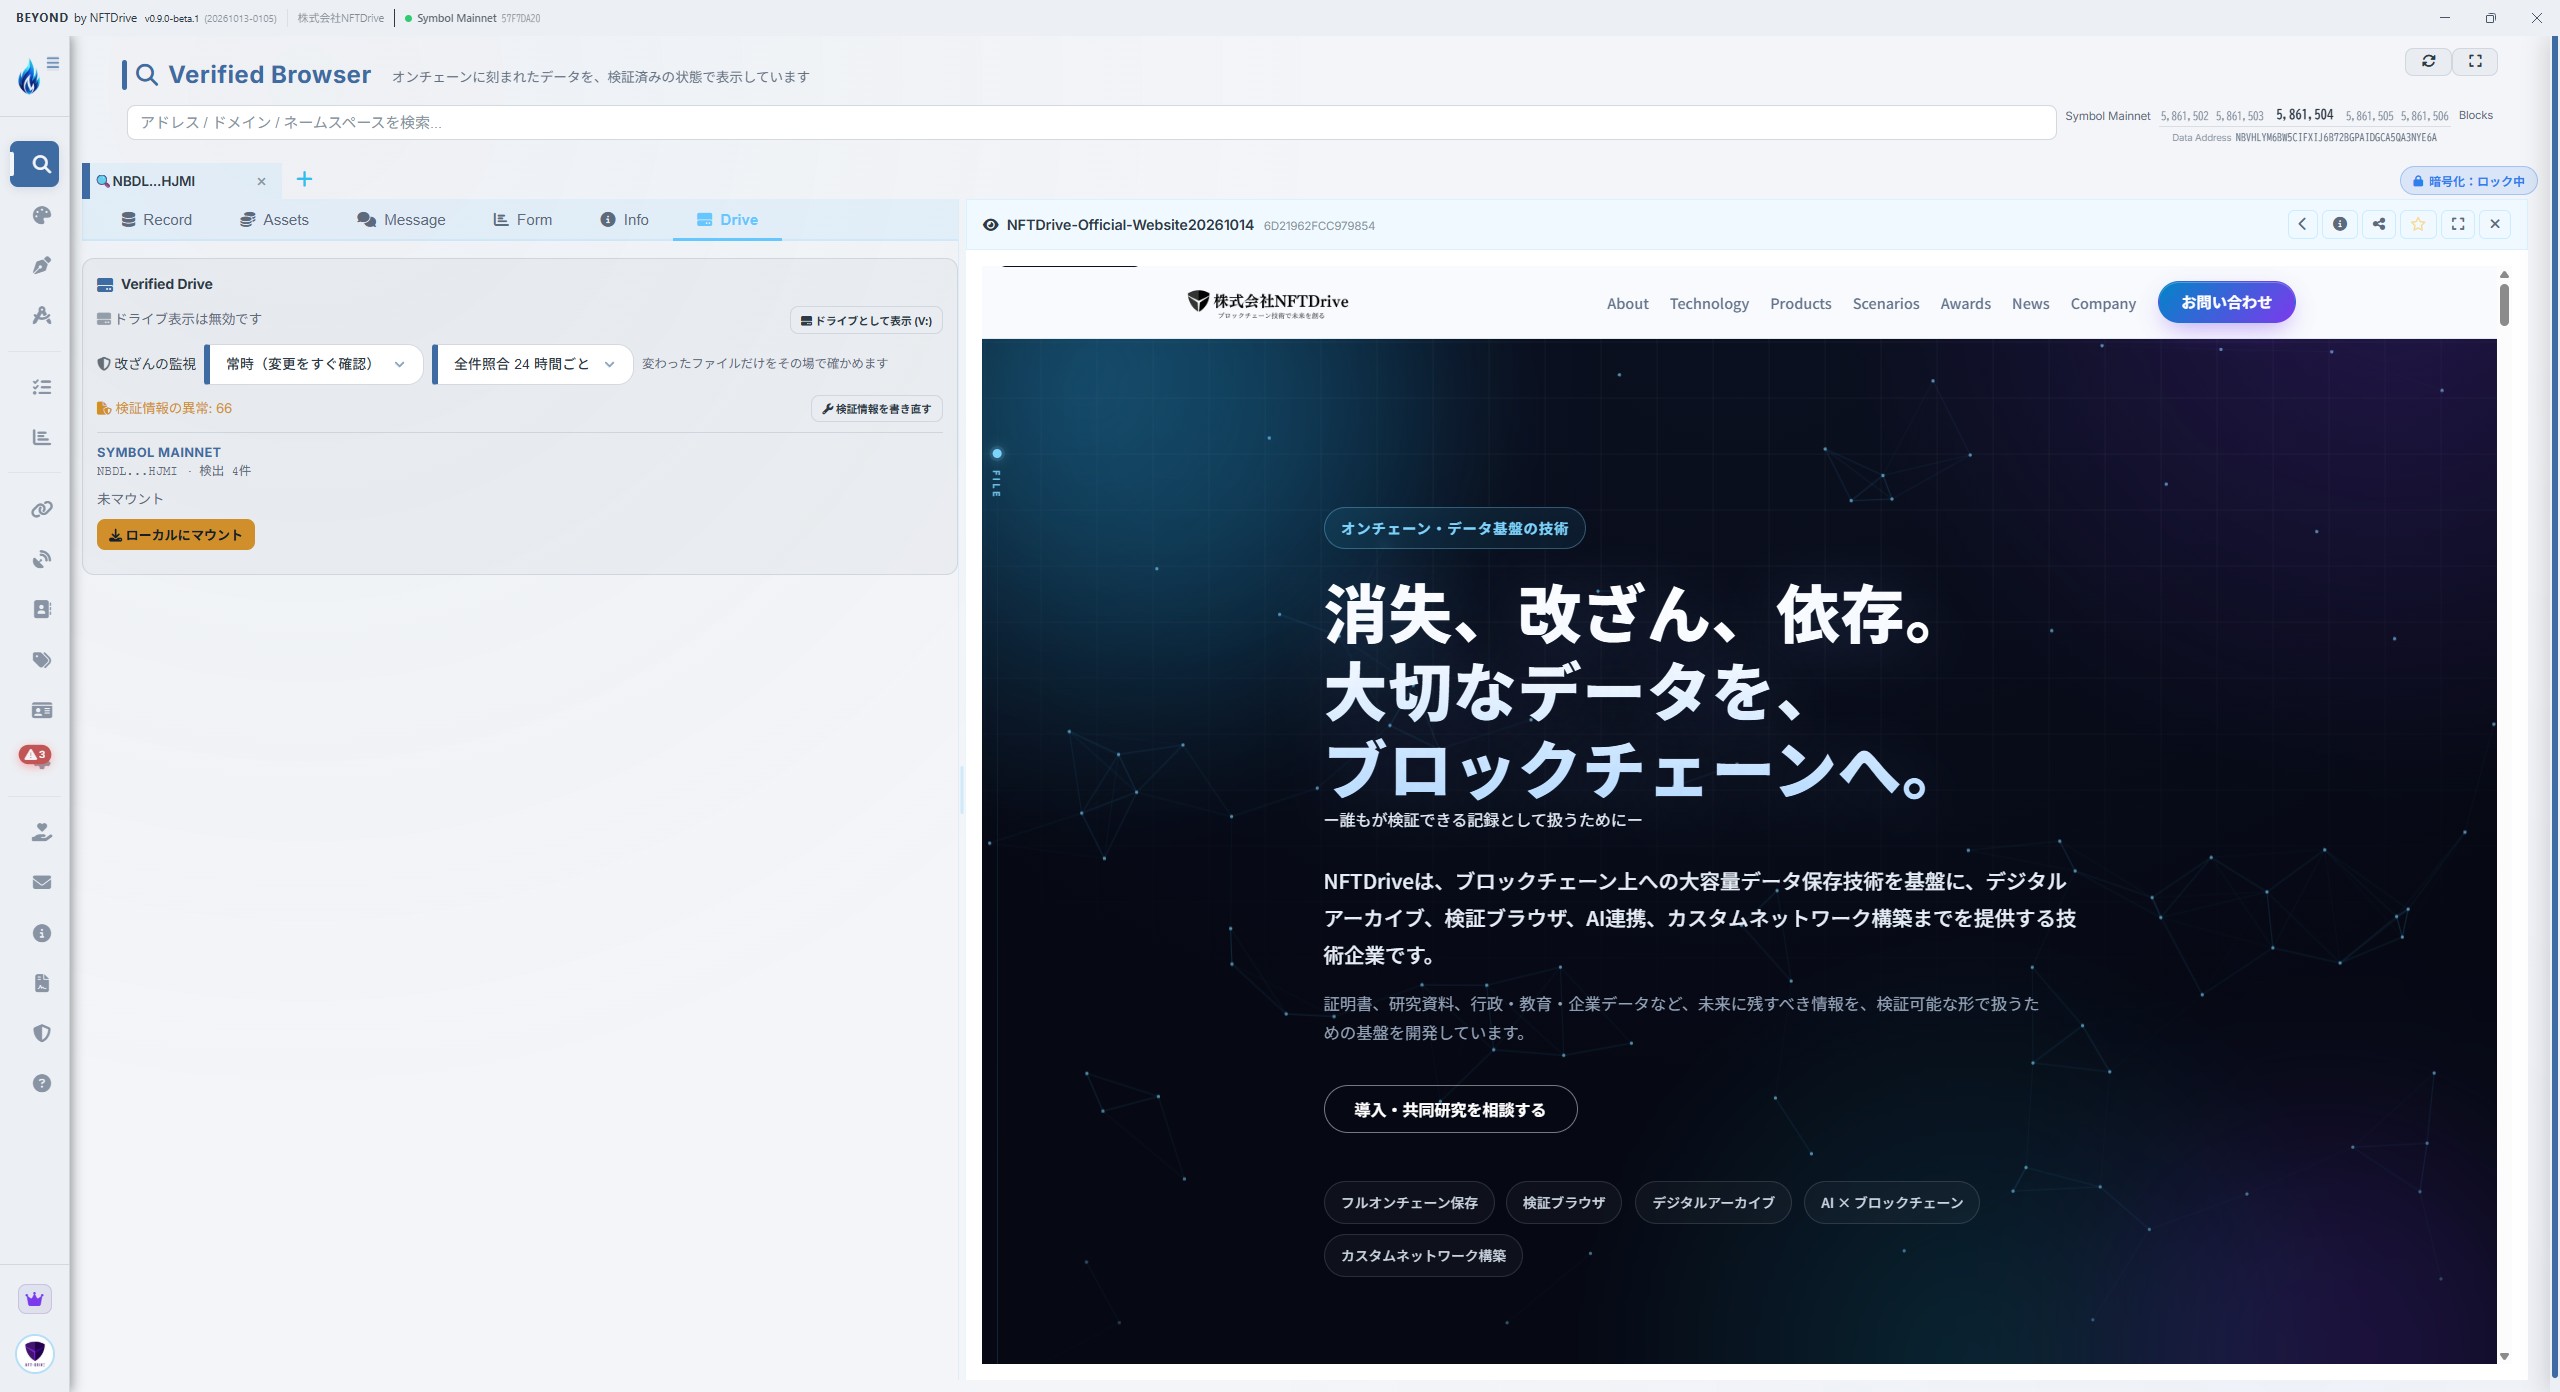
Task: Add a new browser tab with plus
Action: click(x=304, y=179)
